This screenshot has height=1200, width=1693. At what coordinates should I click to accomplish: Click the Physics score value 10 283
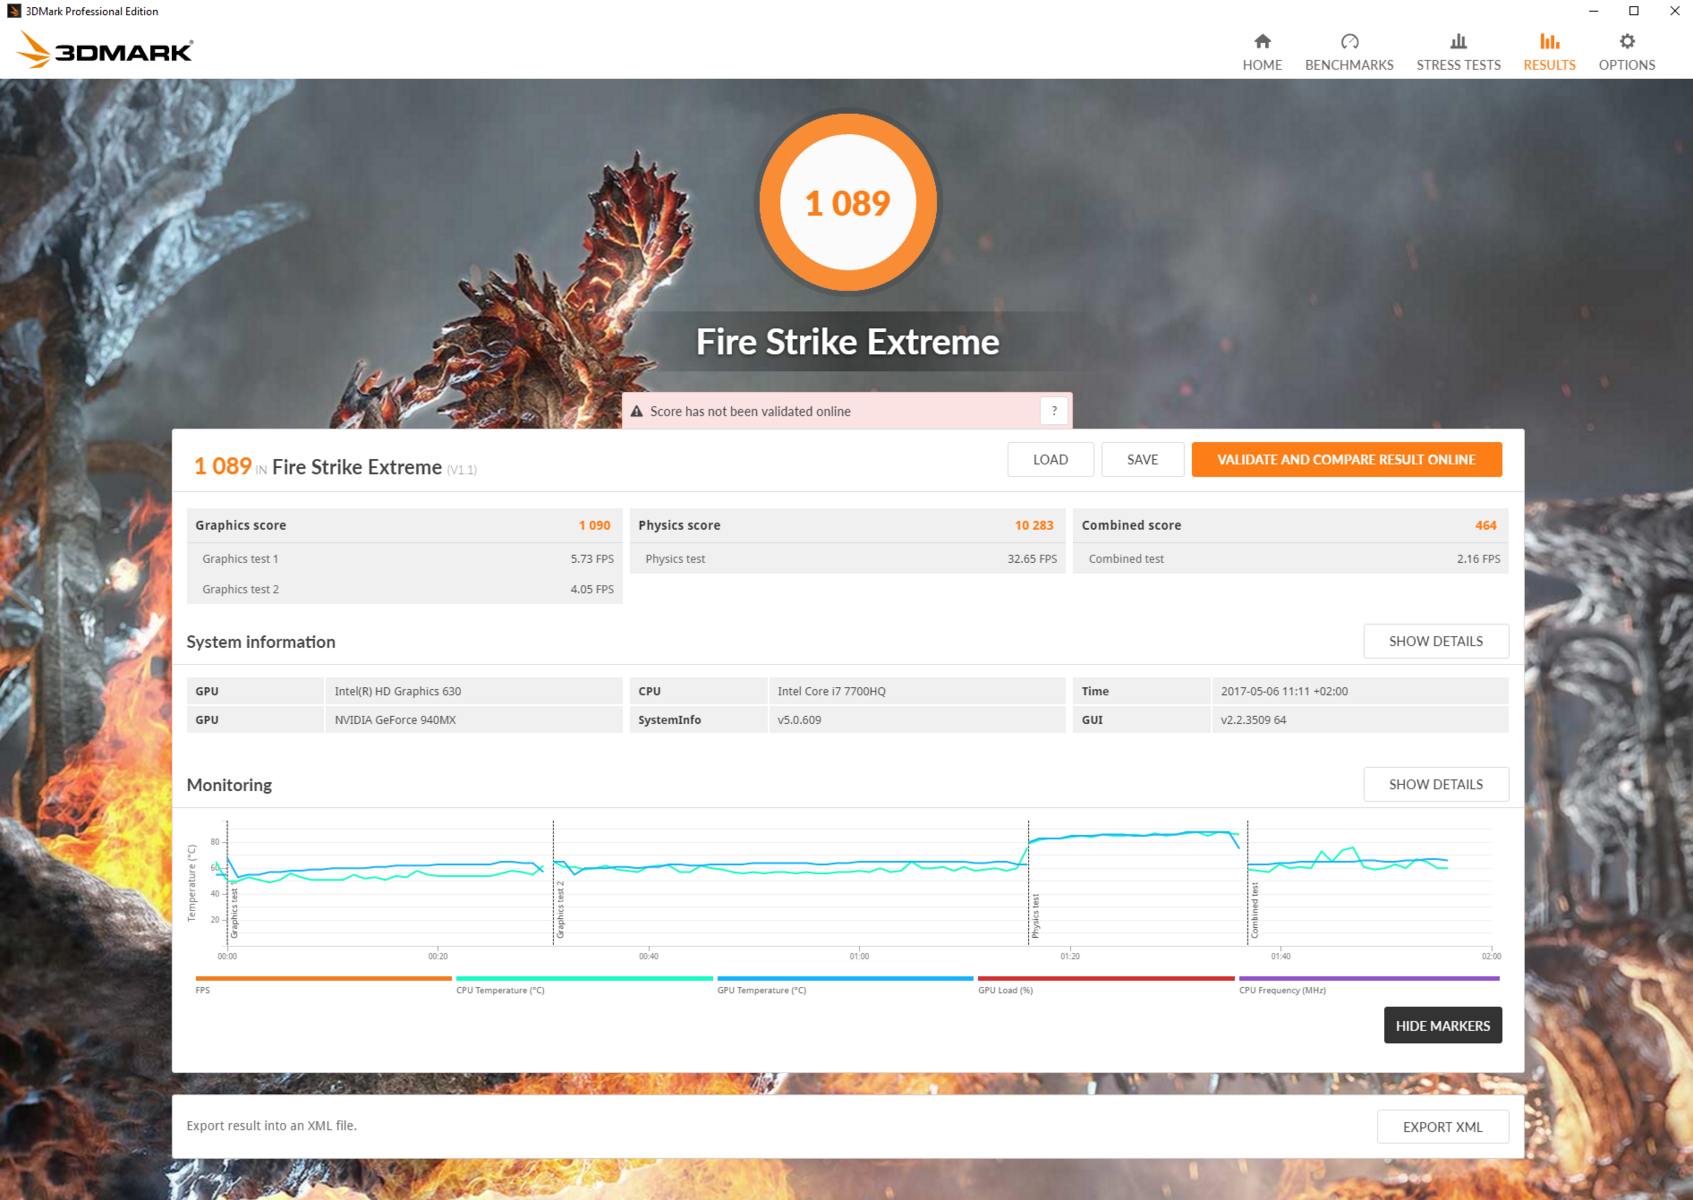[1034, 525]
